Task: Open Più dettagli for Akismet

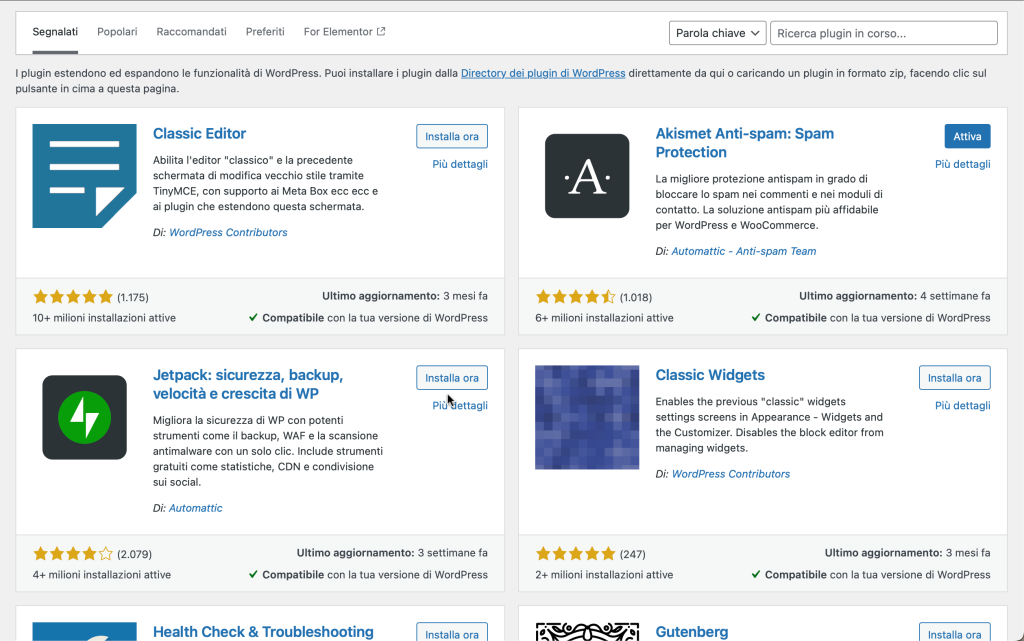Action: click(963, 164)
